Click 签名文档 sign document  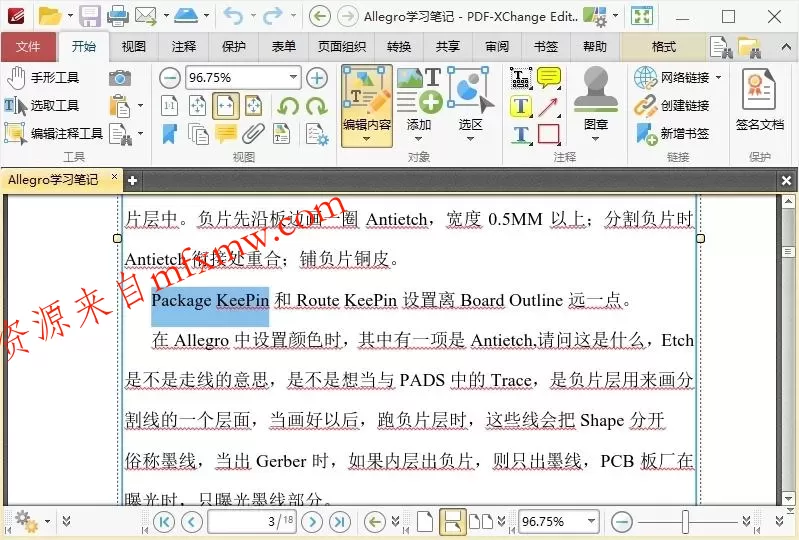pos(759,99)
